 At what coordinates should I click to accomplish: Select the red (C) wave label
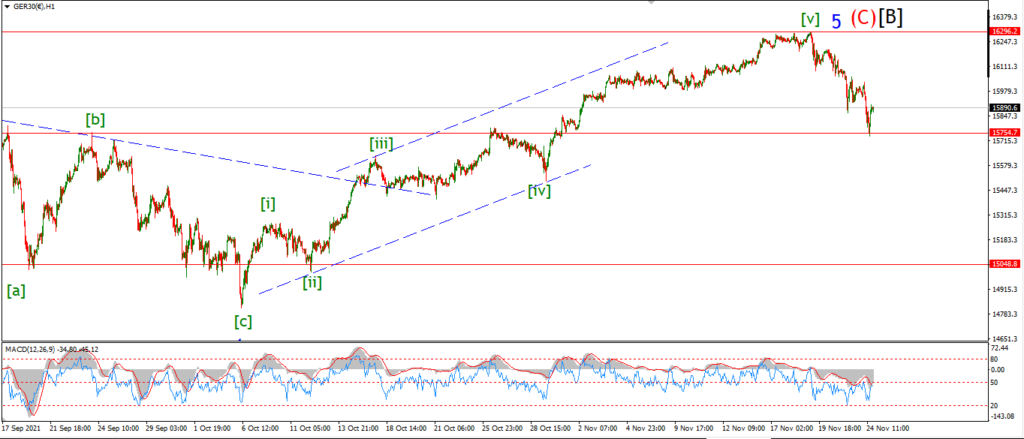[863, 18]
